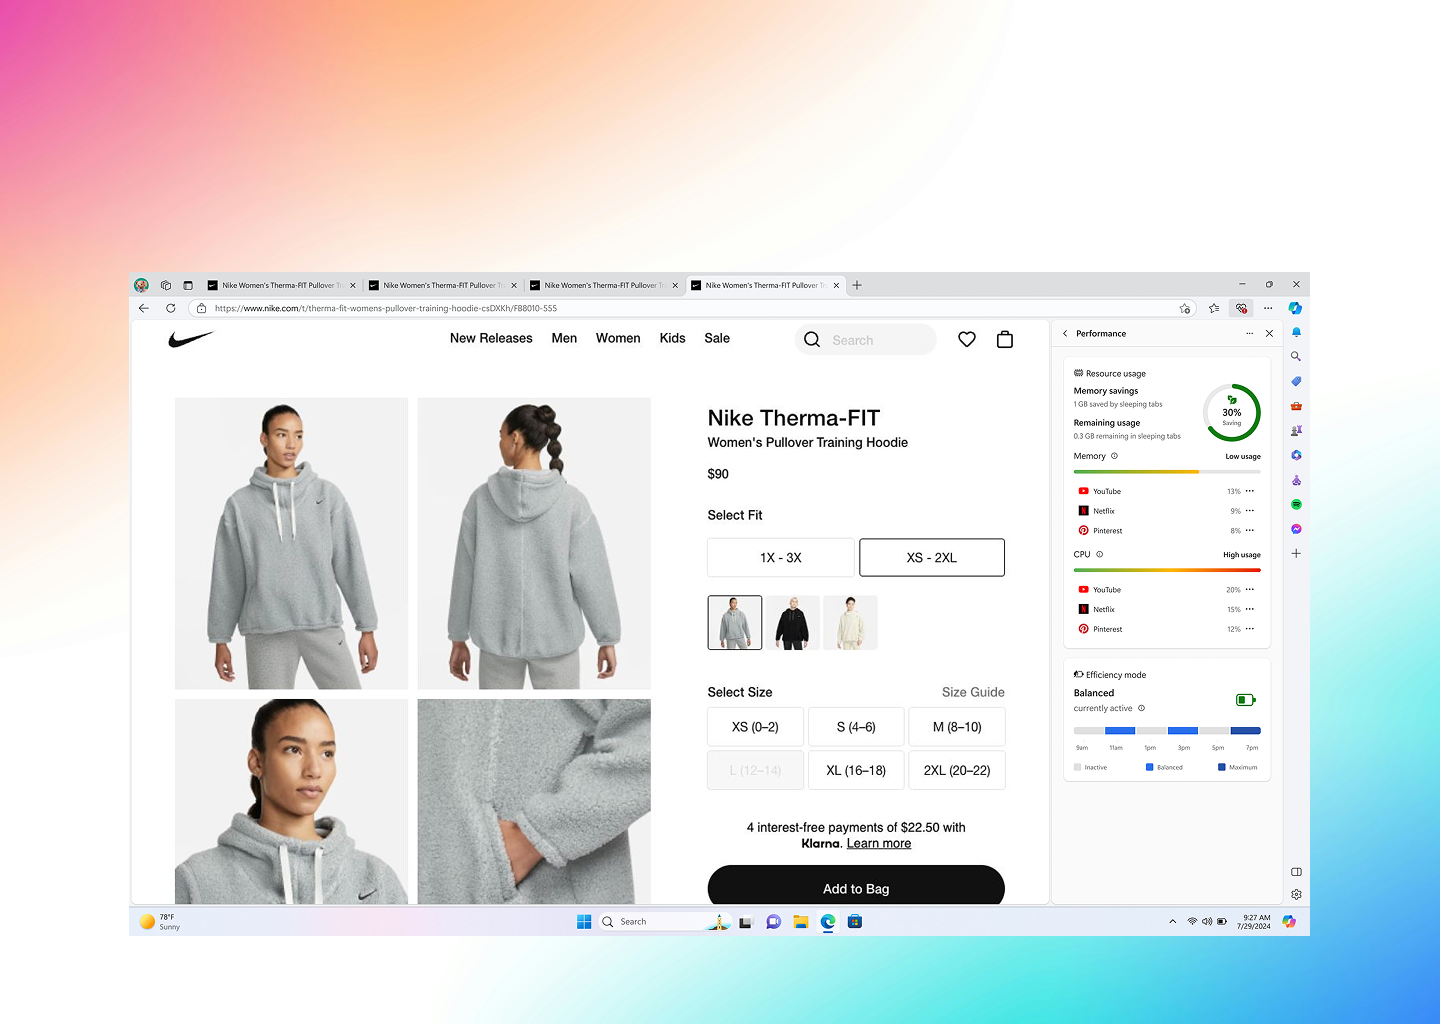Open the Klarna Learn more link
Image resolution: width=1440 pixels, height=1024 pixels.
click(879, 844)
